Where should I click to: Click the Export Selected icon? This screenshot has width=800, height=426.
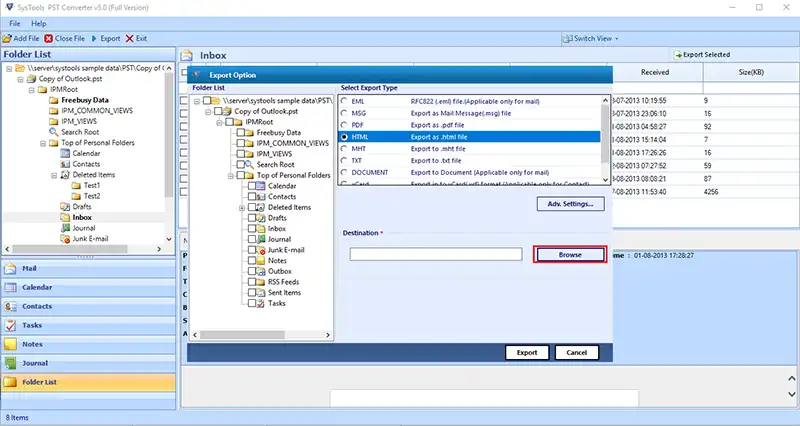[678, 55]
